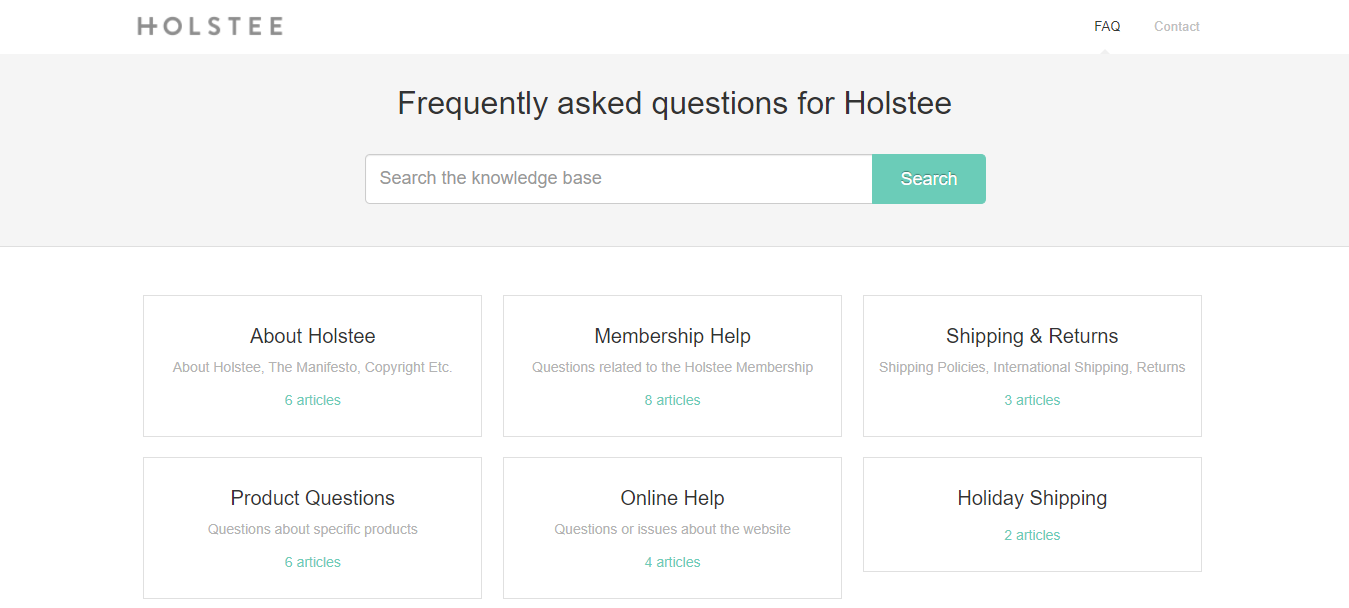Click '2 articles' under Holiday Shipping
1349x608 pixels.
(x=1032, y=535)
